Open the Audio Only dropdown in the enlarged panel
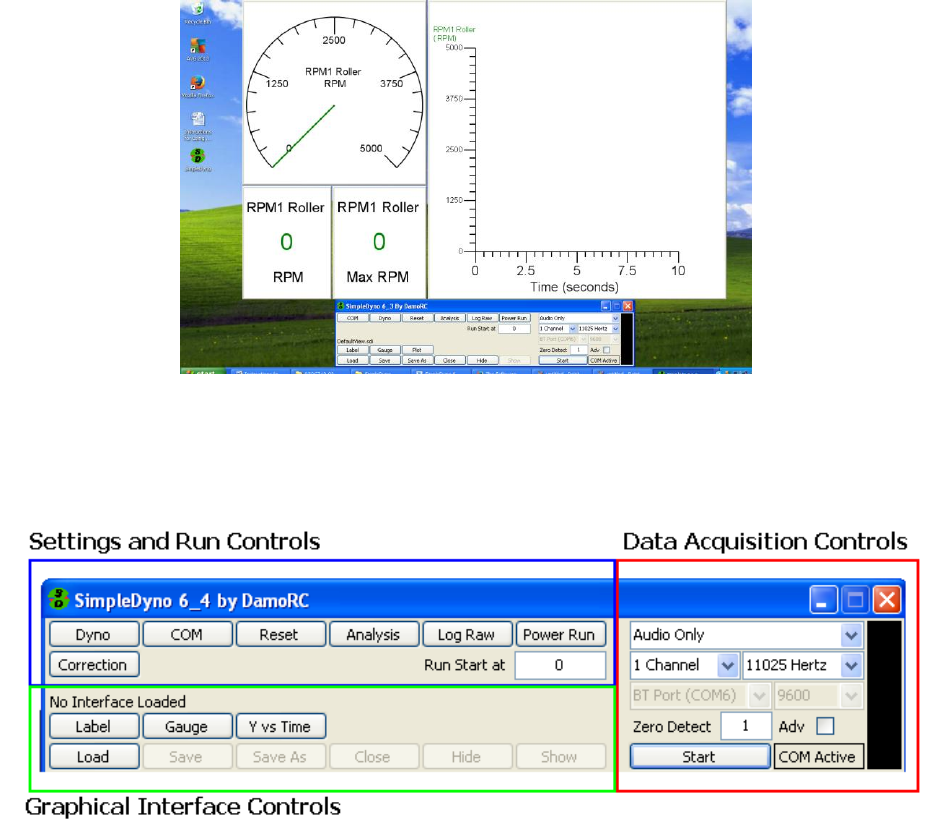Viewport: 936px width, 834px height. (746, 635)
